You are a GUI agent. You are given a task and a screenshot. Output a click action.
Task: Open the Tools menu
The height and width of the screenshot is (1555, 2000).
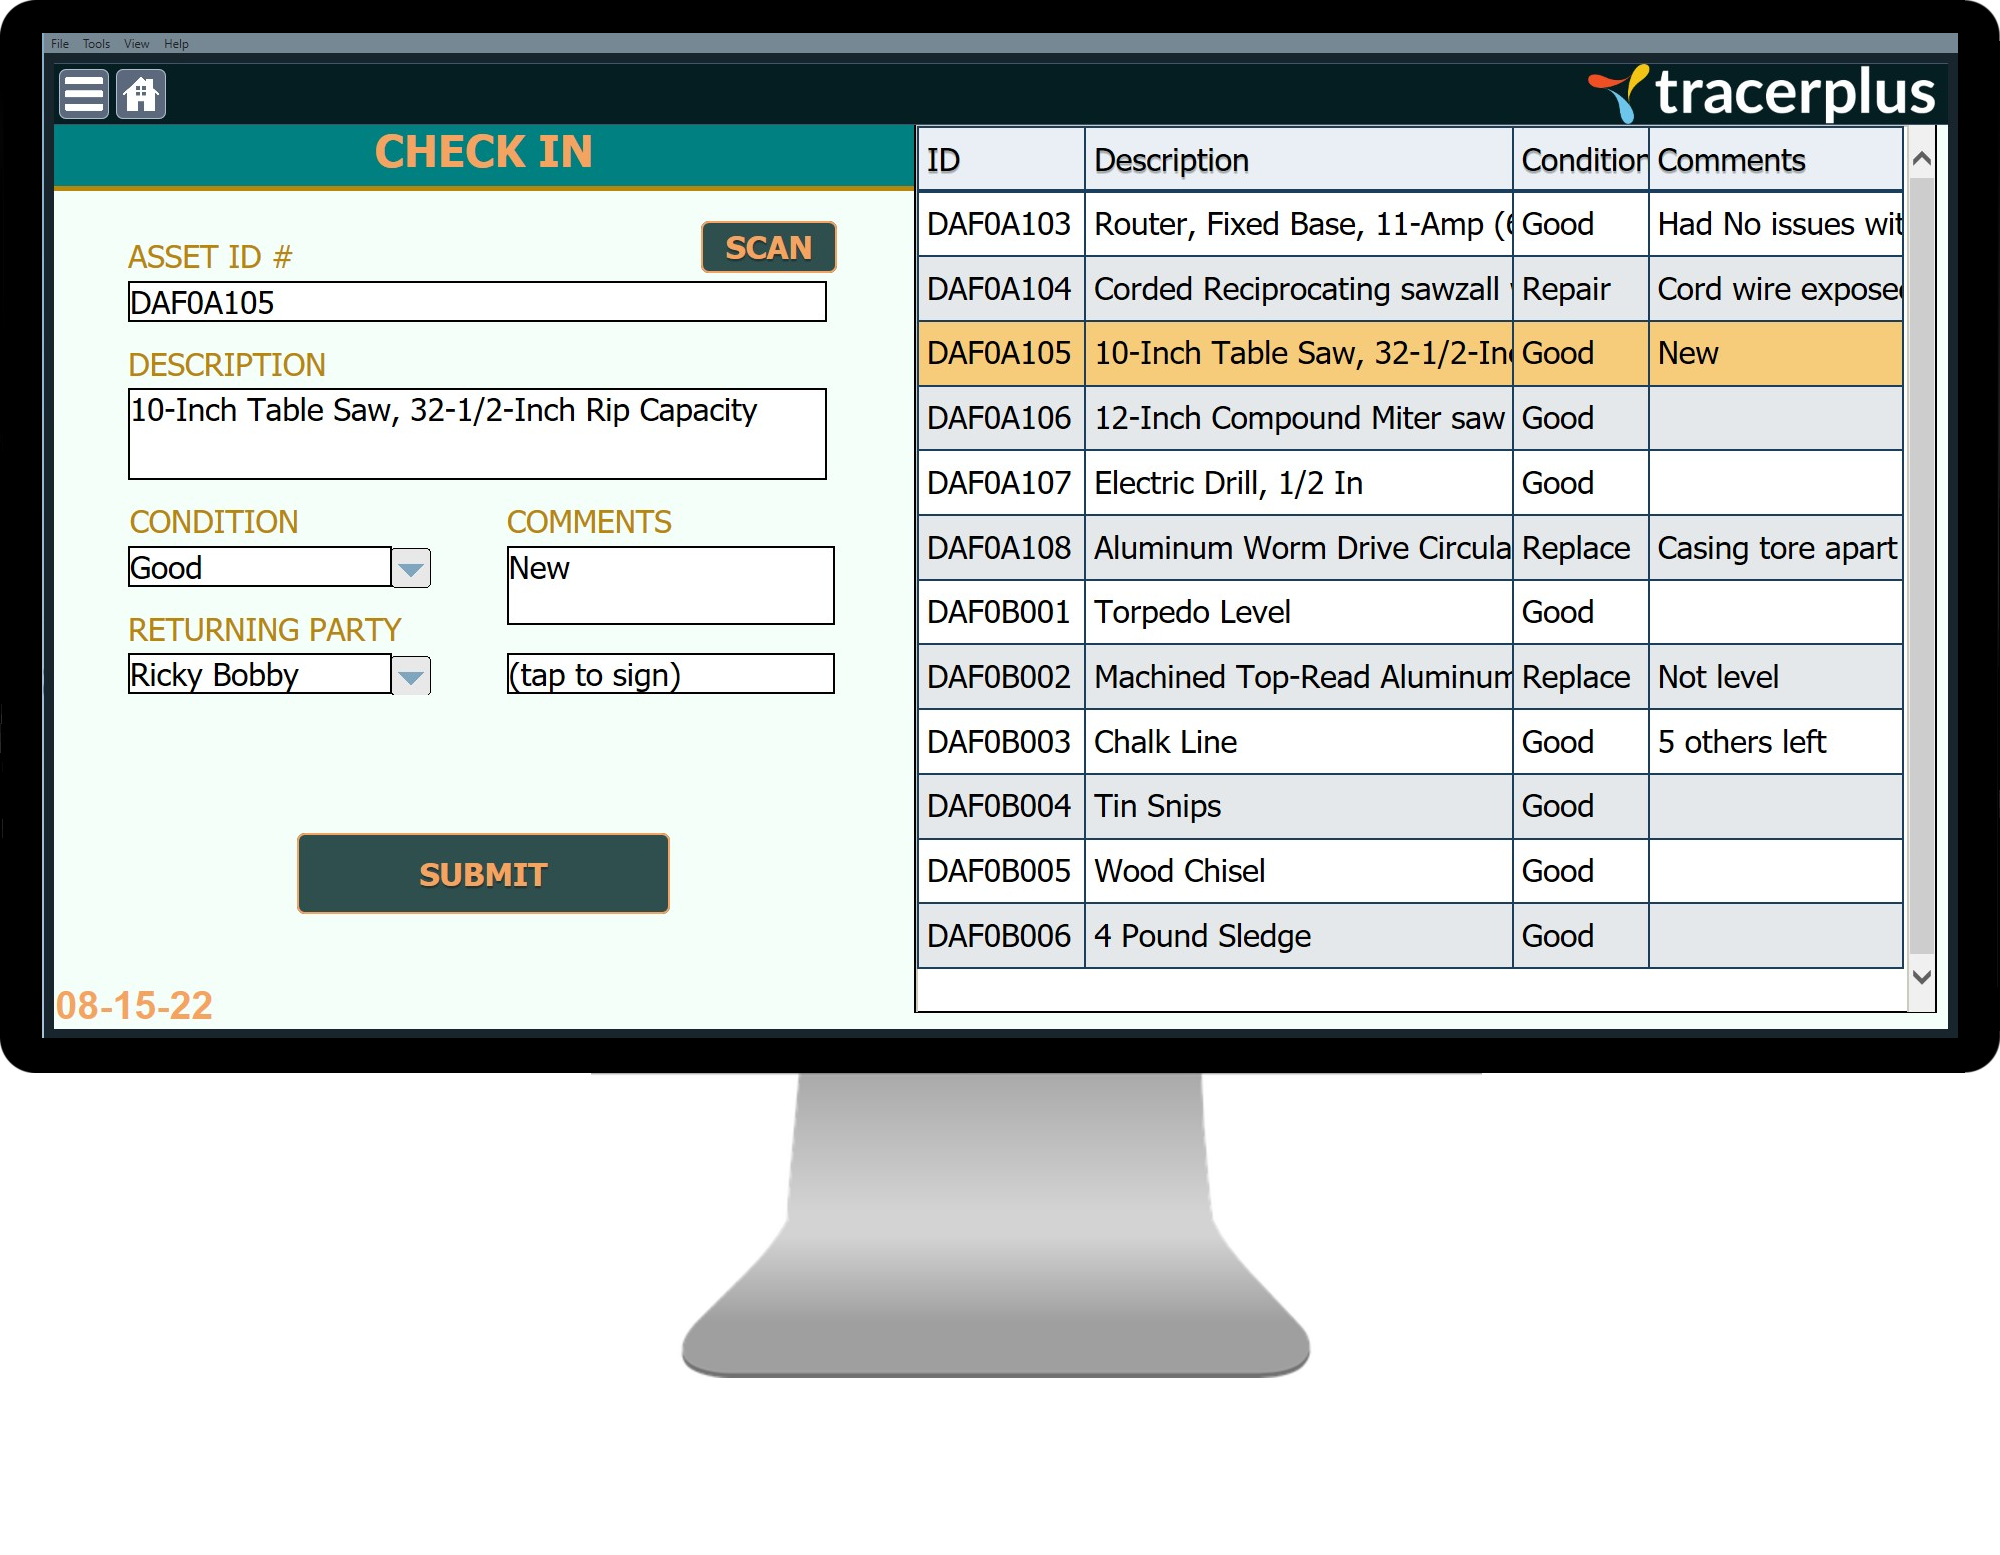(x=96, y=44)
